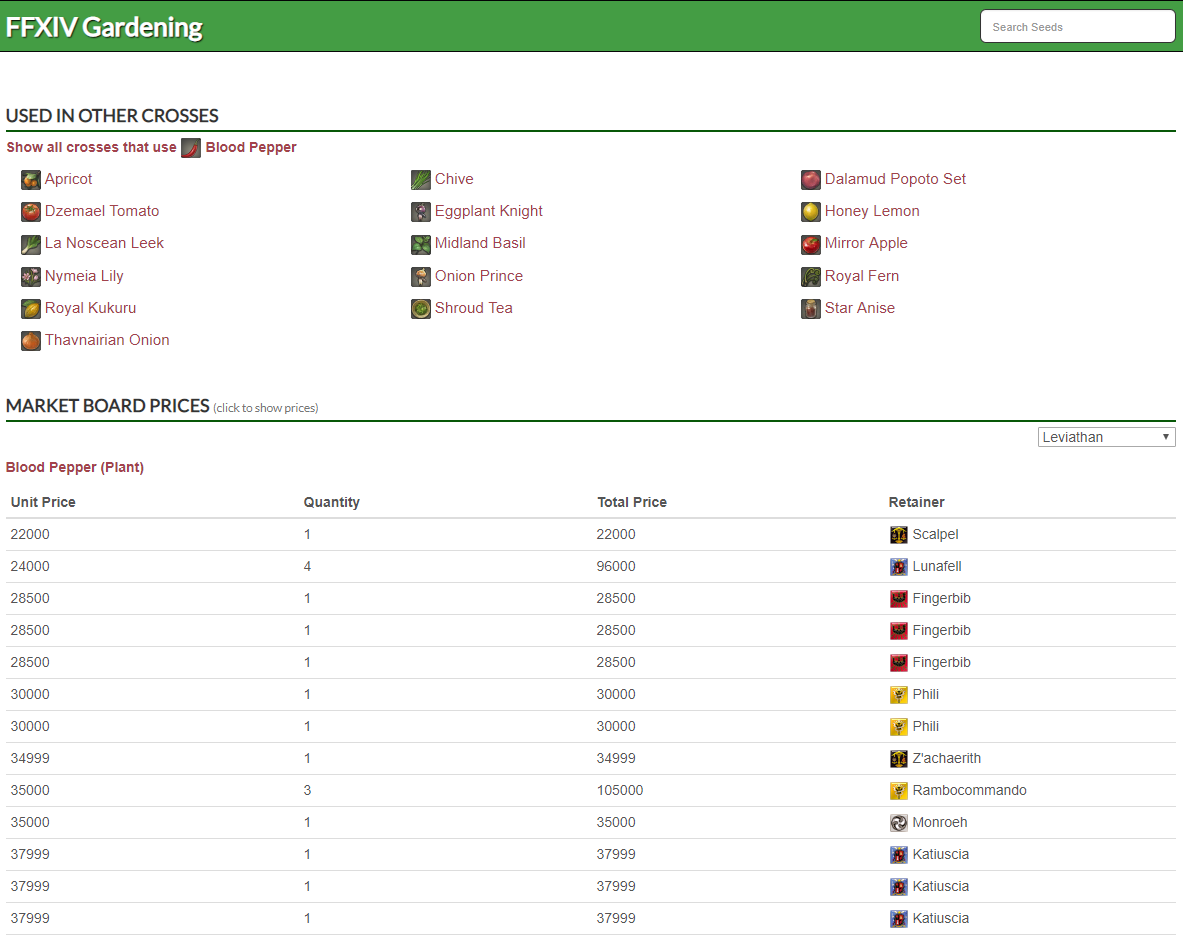The height and width of the screenshot is (935, 1183).
Task: Open the Star Anise link
Action: [859, 308]
